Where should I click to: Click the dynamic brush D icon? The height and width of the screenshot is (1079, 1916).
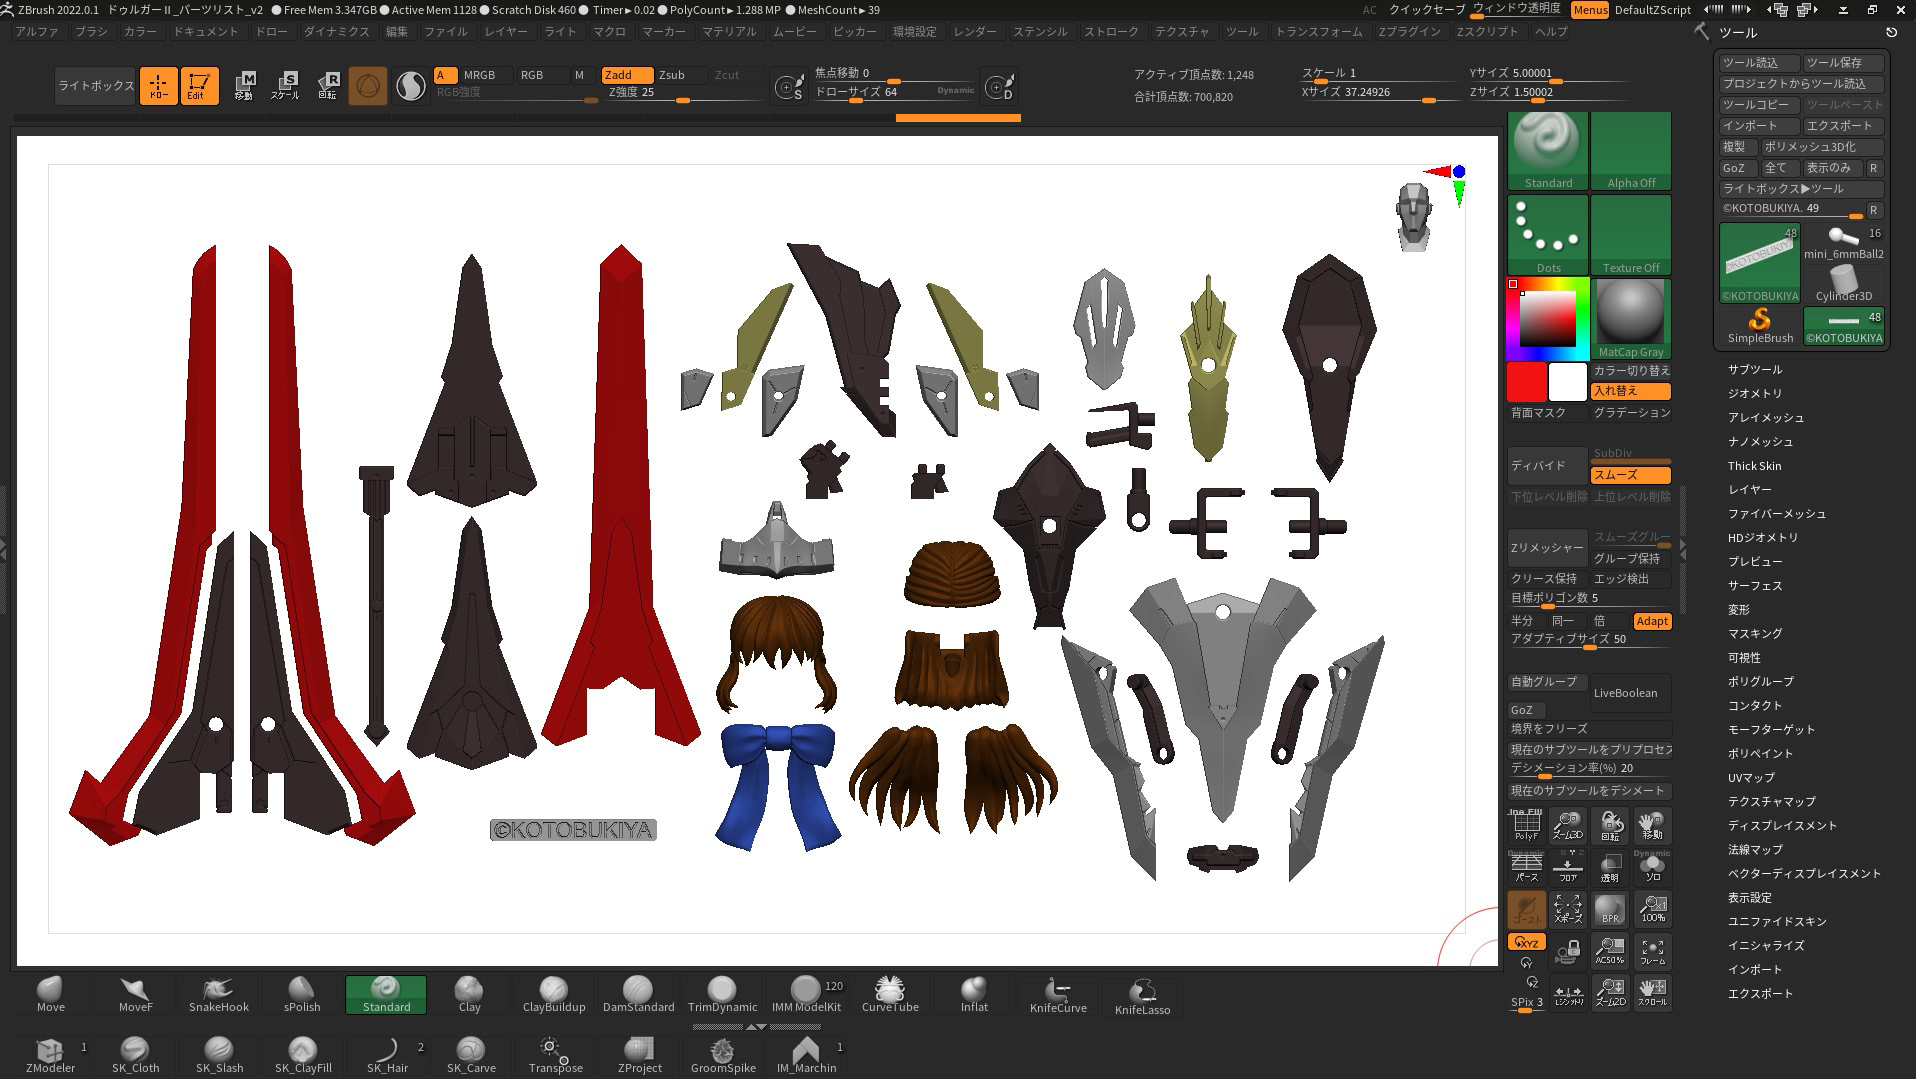click(999, 88)
